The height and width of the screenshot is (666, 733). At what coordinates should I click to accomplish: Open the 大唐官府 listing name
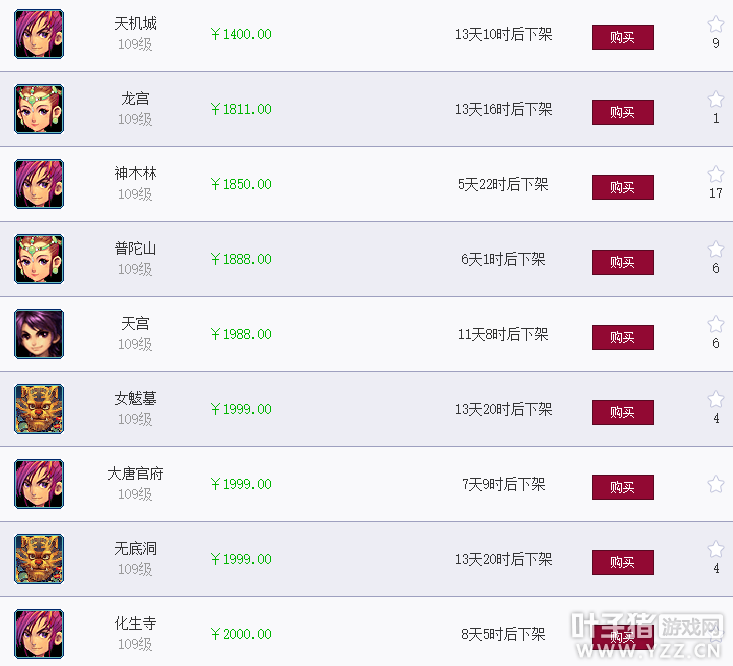[x=135, y=473]
